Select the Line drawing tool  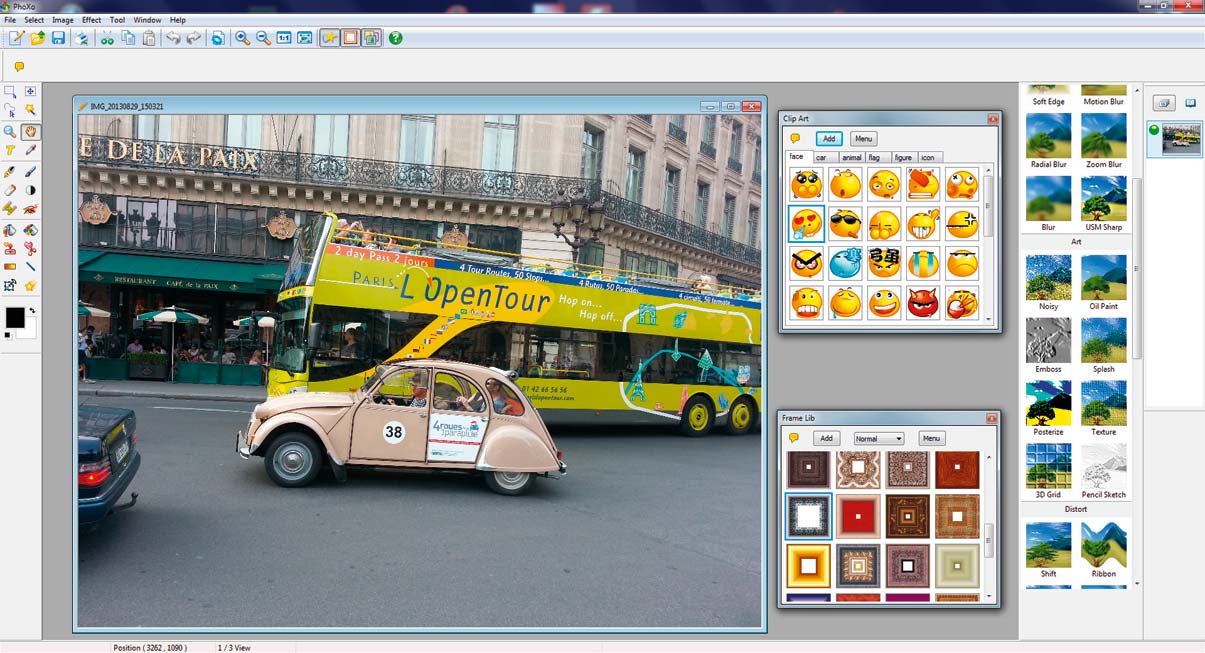coord(31,267)
